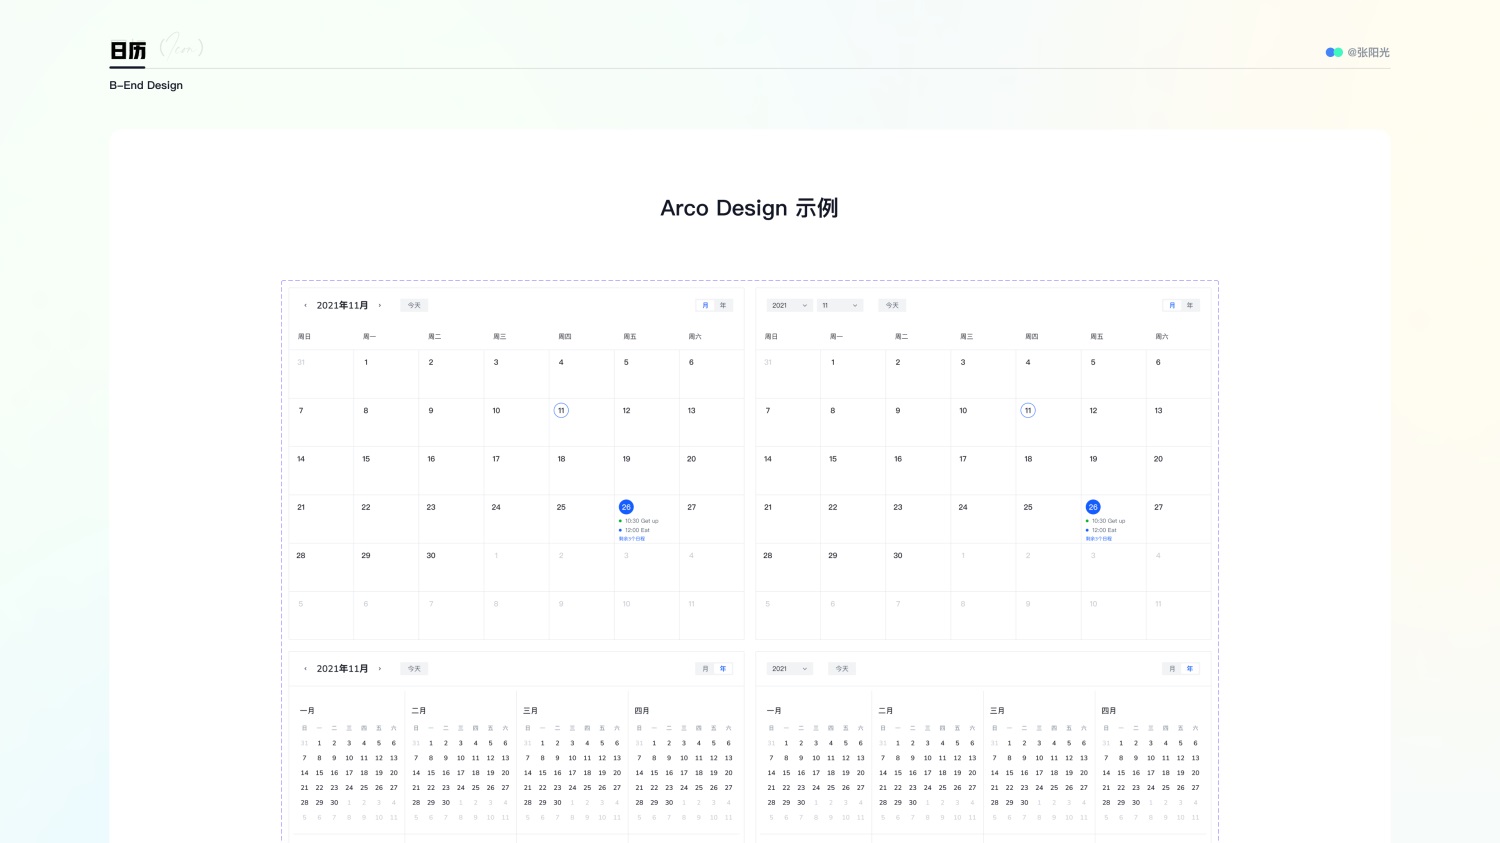Open '12:00 Eat' event in dropdown-selector calendar
This screenshot has height=843, width=1500.
tap(1102, 530)
